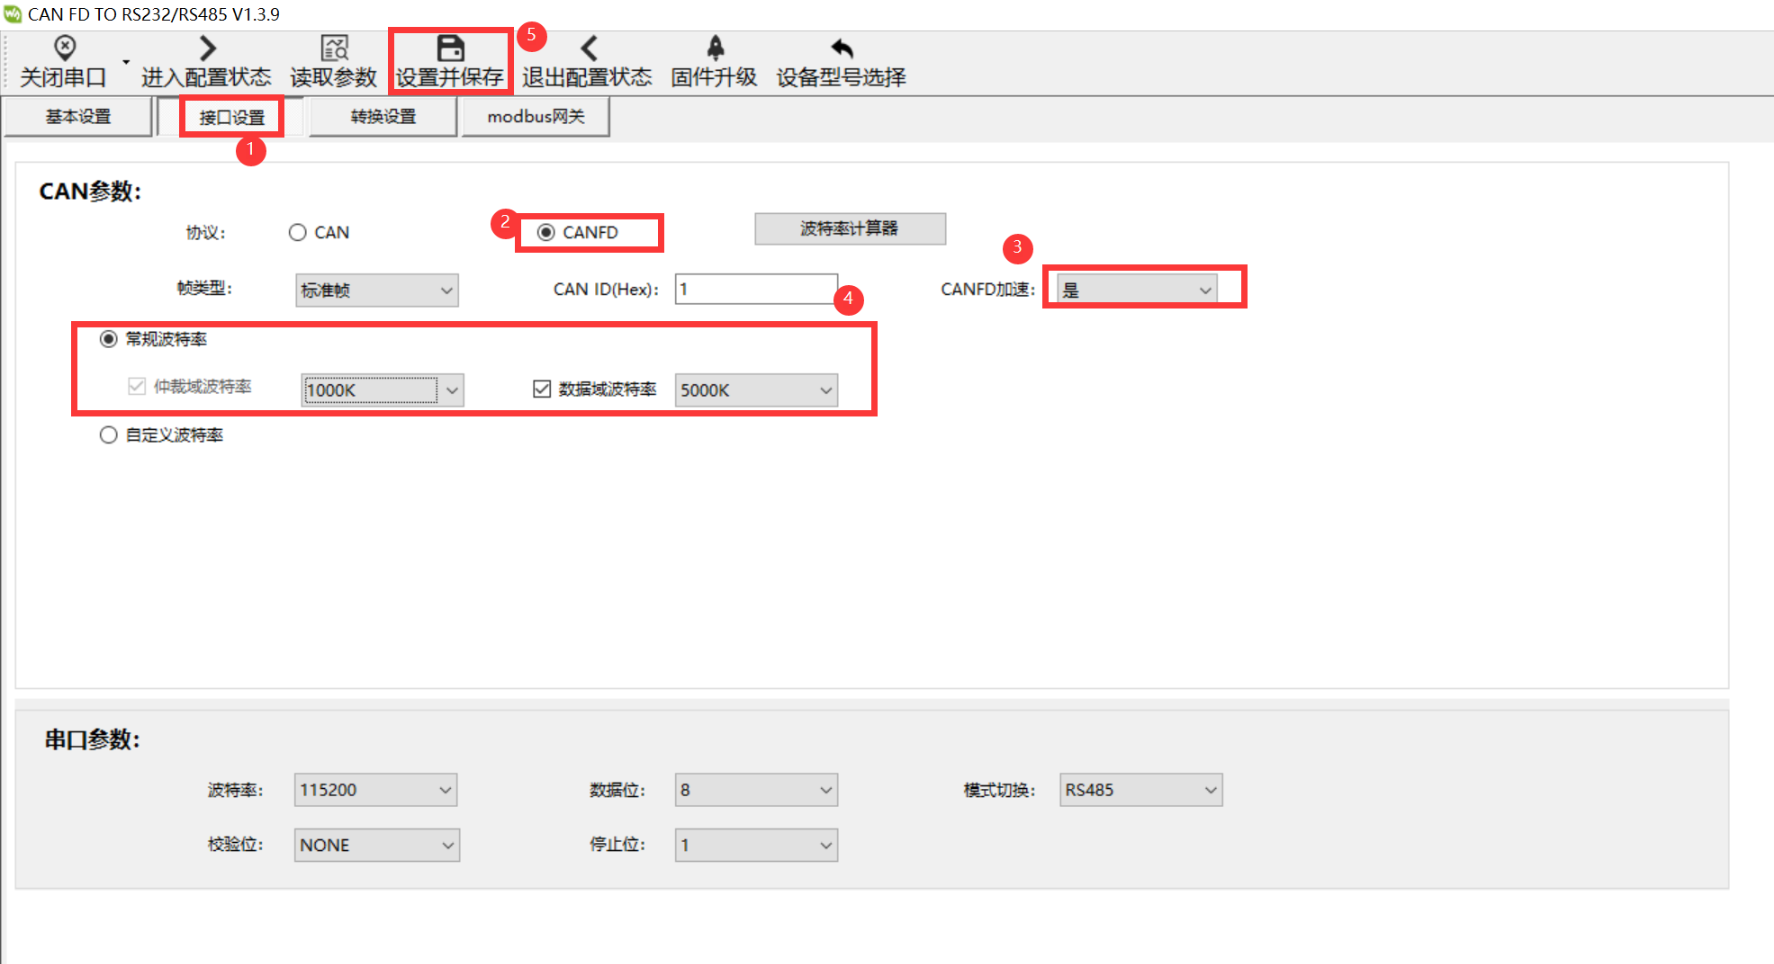Select the 自定义波特率 radio button
1774x964 pixels.
tap(109, 435)
